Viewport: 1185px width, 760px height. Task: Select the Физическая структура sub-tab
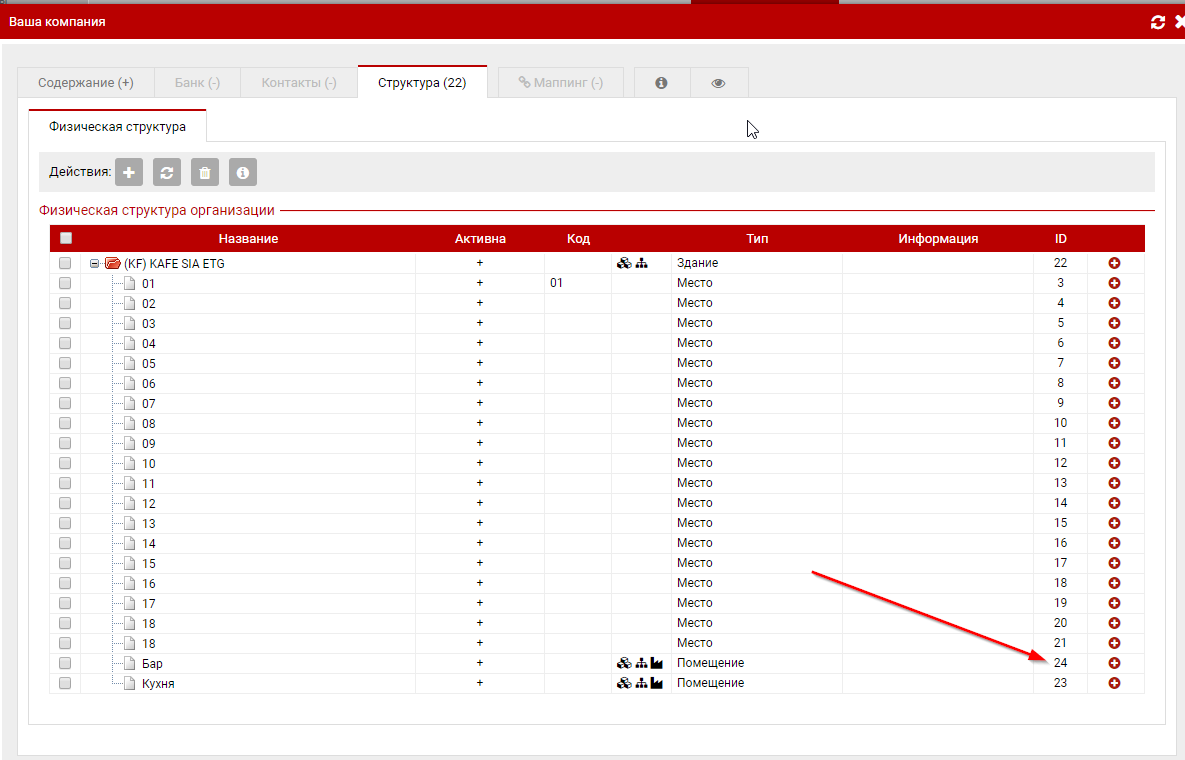click(x=117, y=127)
